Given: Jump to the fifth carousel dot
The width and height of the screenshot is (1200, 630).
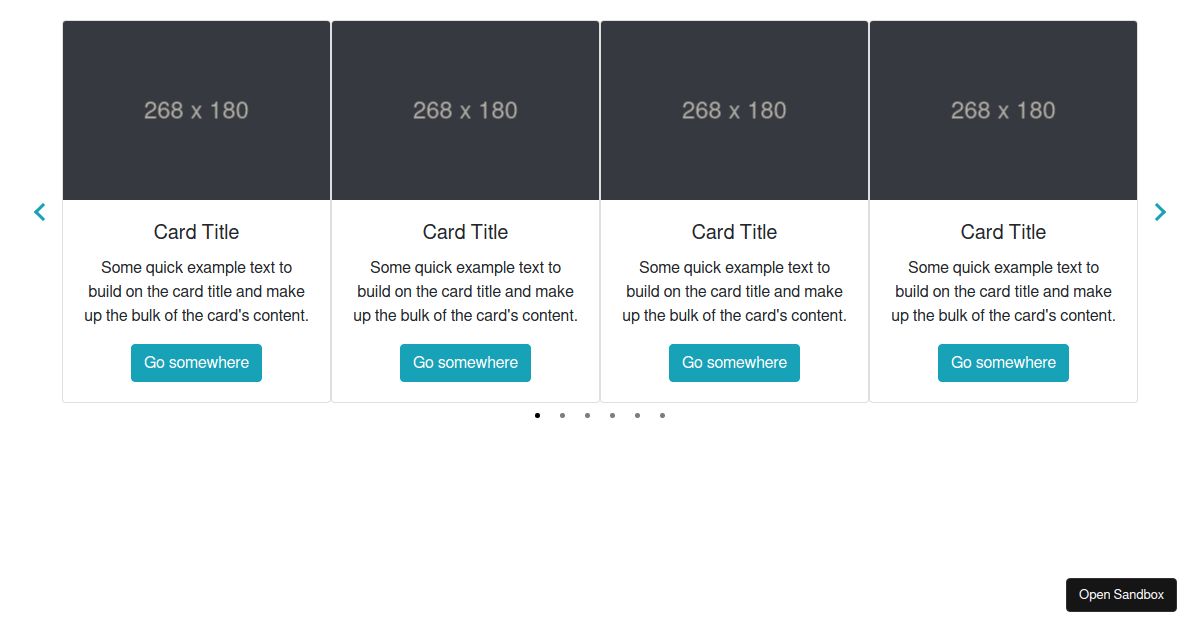Looking at the screenshot, I should coord(637,415).
